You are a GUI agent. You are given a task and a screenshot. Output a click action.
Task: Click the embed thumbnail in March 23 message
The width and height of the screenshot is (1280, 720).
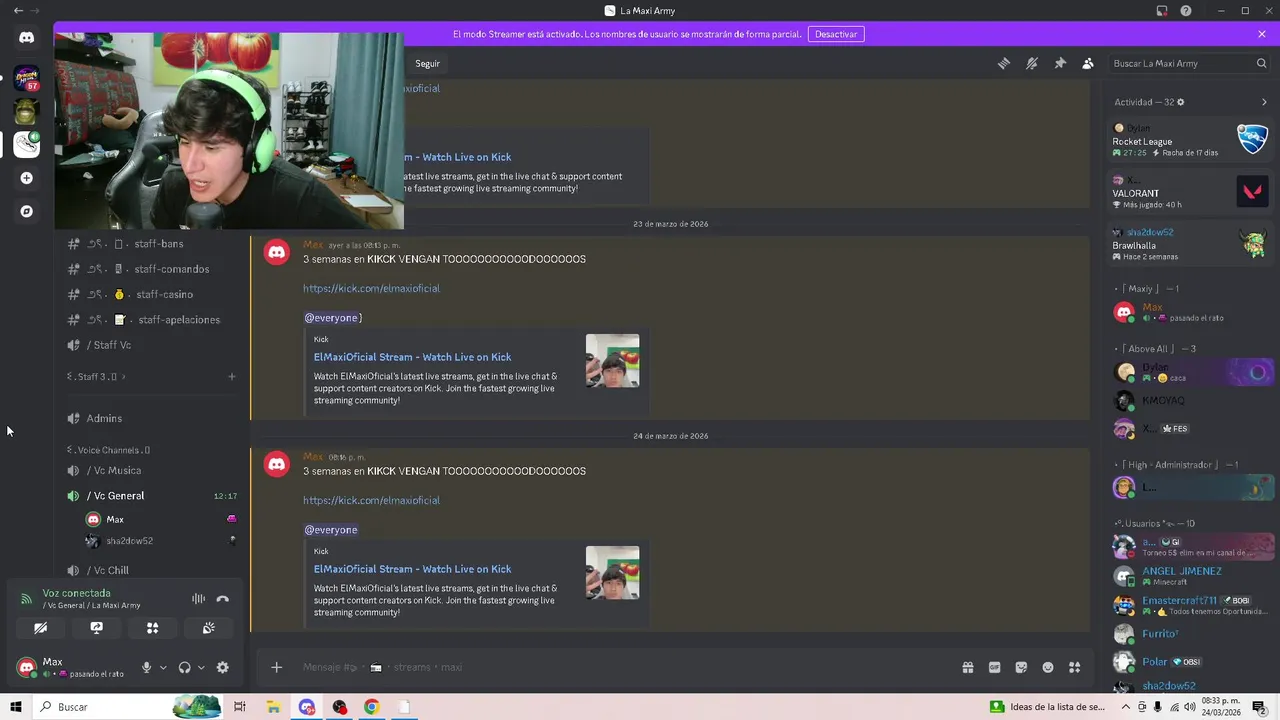pyautogui.click(x=612, y=360)
